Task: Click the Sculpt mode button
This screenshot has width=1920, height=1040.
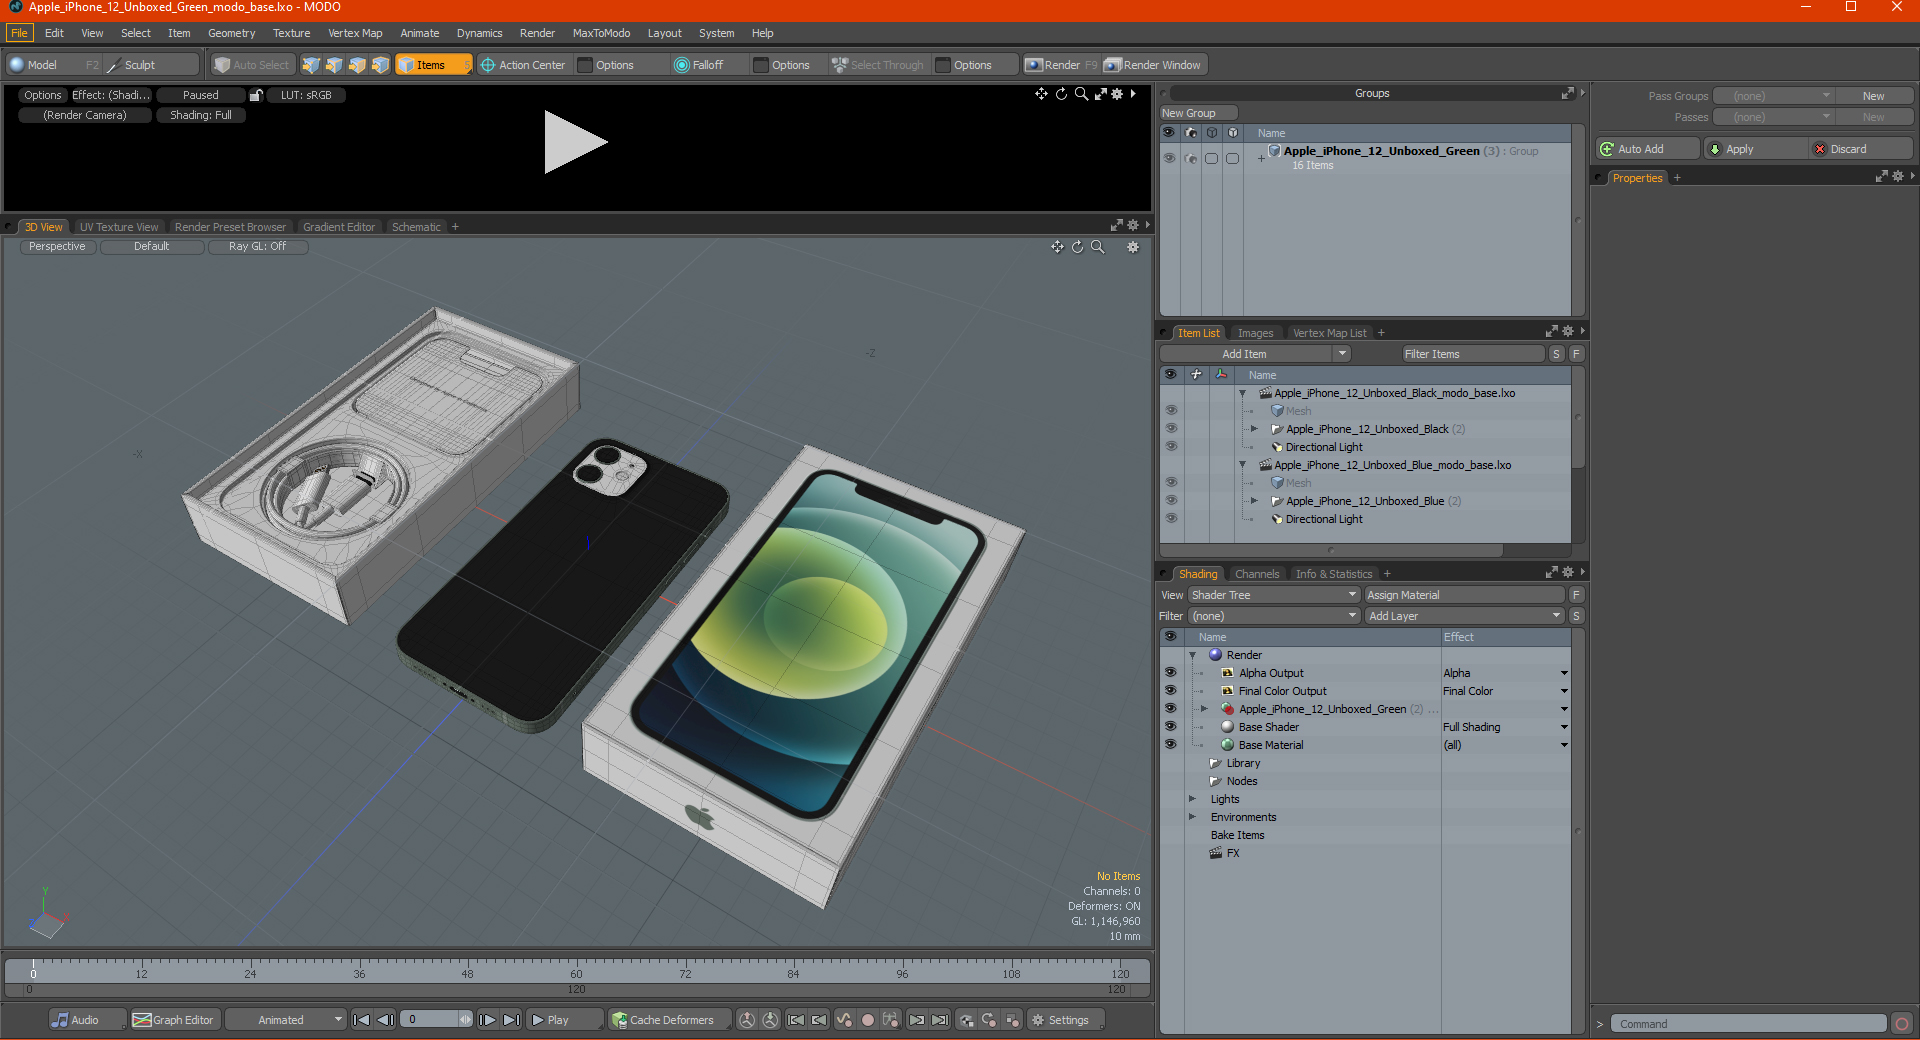Action: tap(151, 65)
